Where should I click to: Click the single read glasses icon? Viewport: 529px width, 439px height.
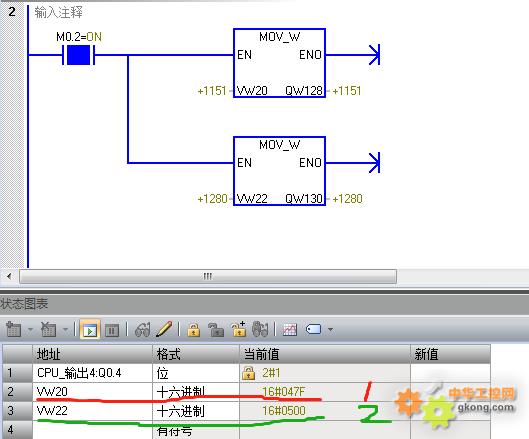point(143,329)
